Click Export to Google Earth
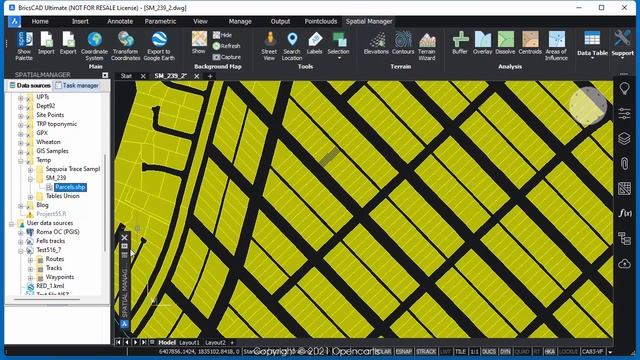640x360 pixels. pos(159,46)
